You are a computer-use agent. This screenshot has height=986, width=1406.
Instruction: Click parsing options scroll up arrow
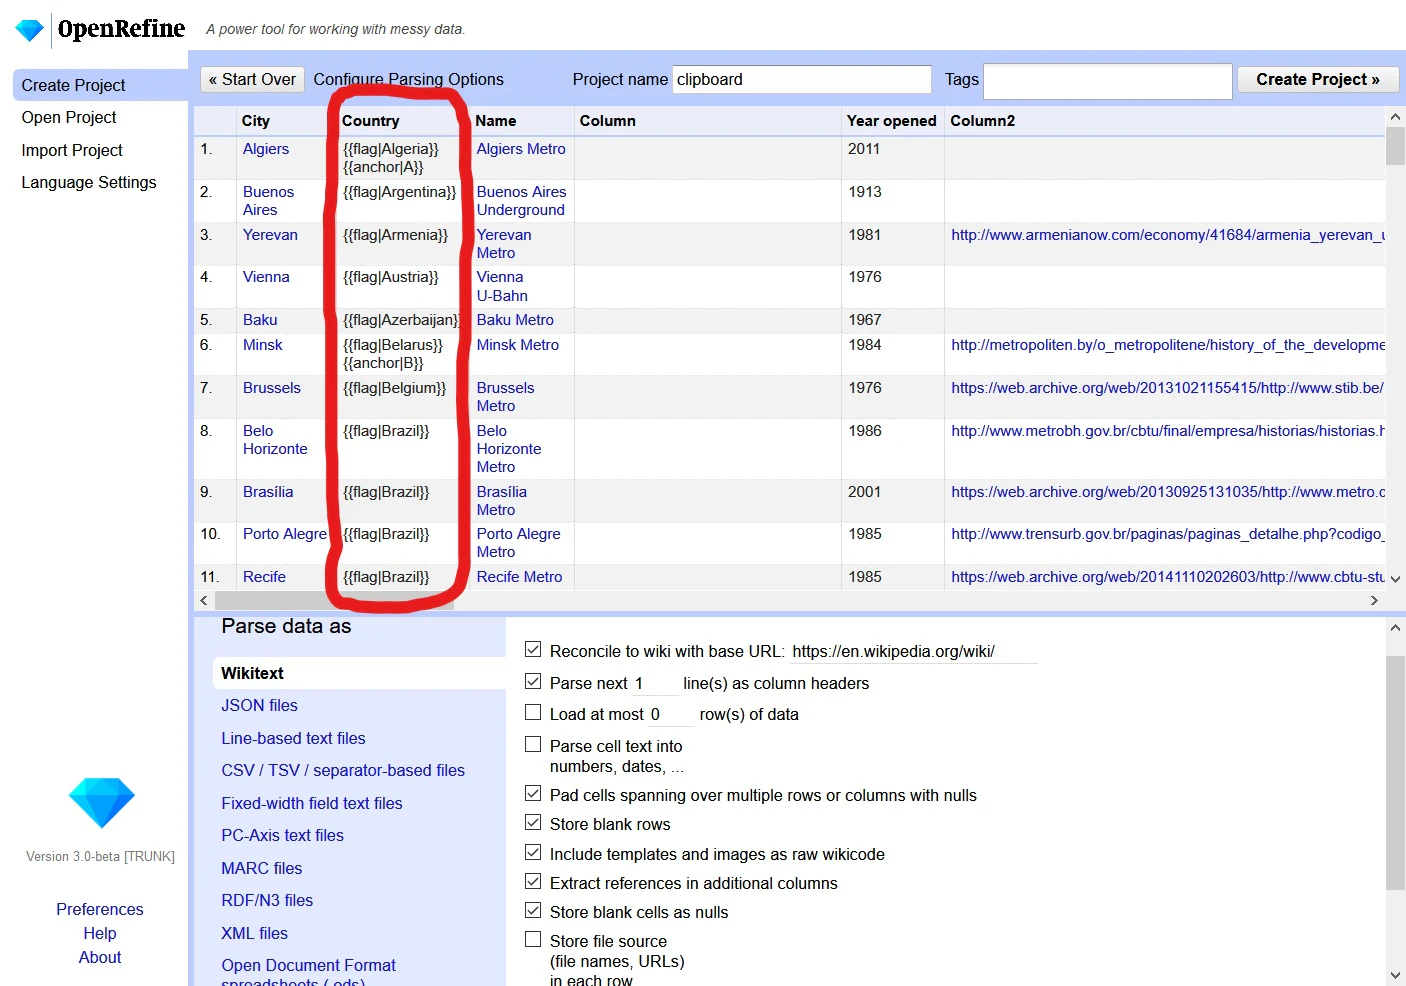click(1395, 628)
